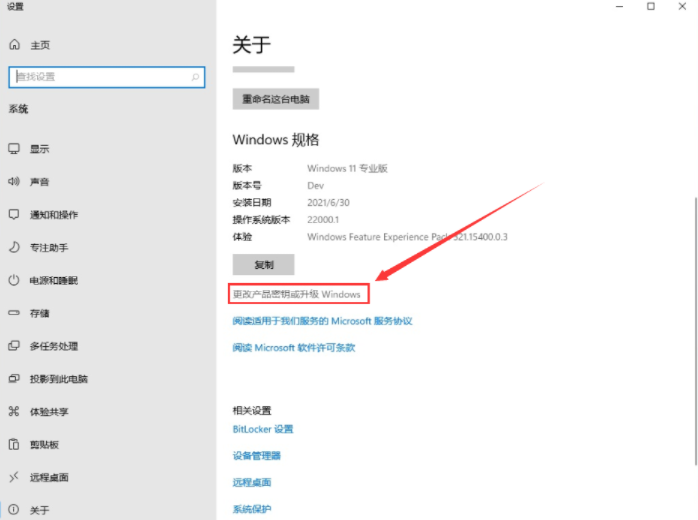This screenshot has width=698, height=520.
Task: Click Change product key or upgrade Windows link
Action: (x=296, y=294)
